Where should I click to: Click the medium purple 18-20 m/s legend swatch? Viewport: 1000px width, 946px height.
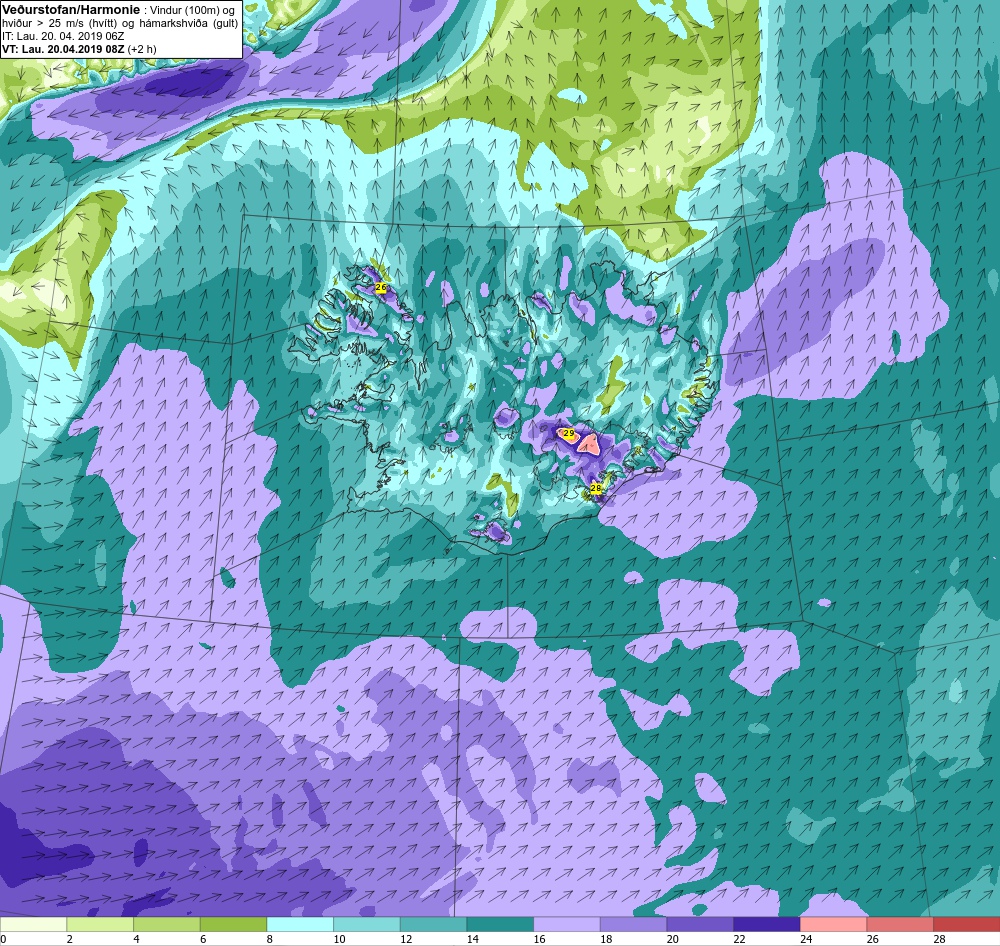pyautogui.click(x=633, y=924)
